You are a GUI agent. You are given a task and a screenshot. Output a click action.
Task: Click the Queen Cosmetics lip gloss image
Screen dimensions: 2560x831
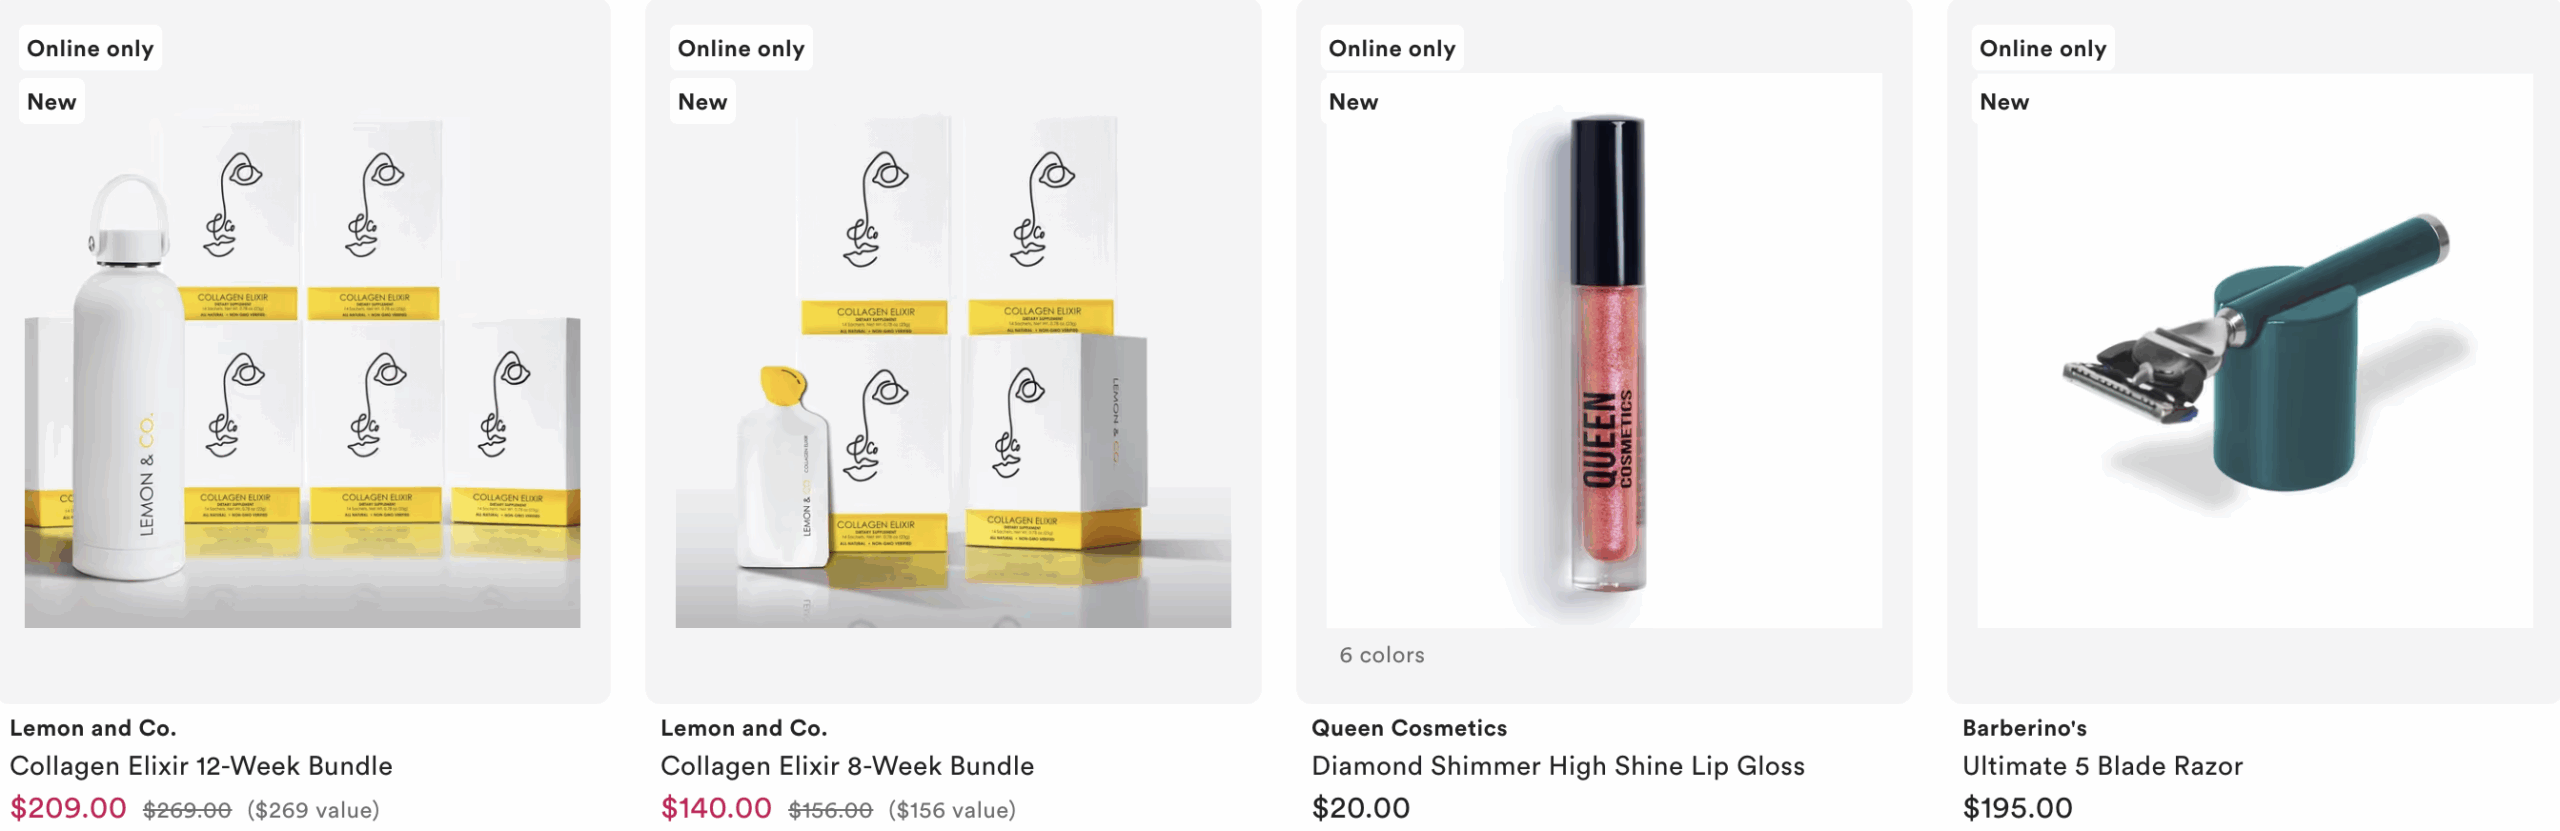tap(1604, 350)
